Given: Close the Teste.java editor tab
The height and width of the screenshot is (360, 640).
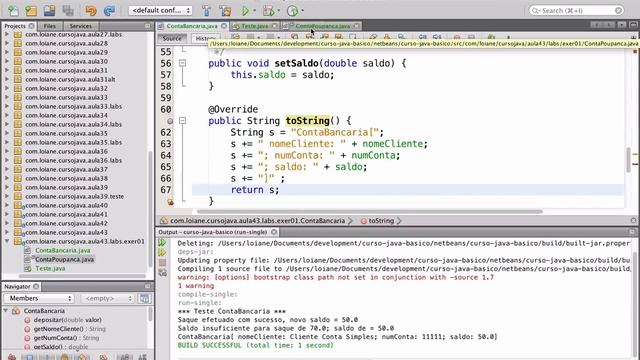Looking at the screenshot, I should [x=274, y=26].
